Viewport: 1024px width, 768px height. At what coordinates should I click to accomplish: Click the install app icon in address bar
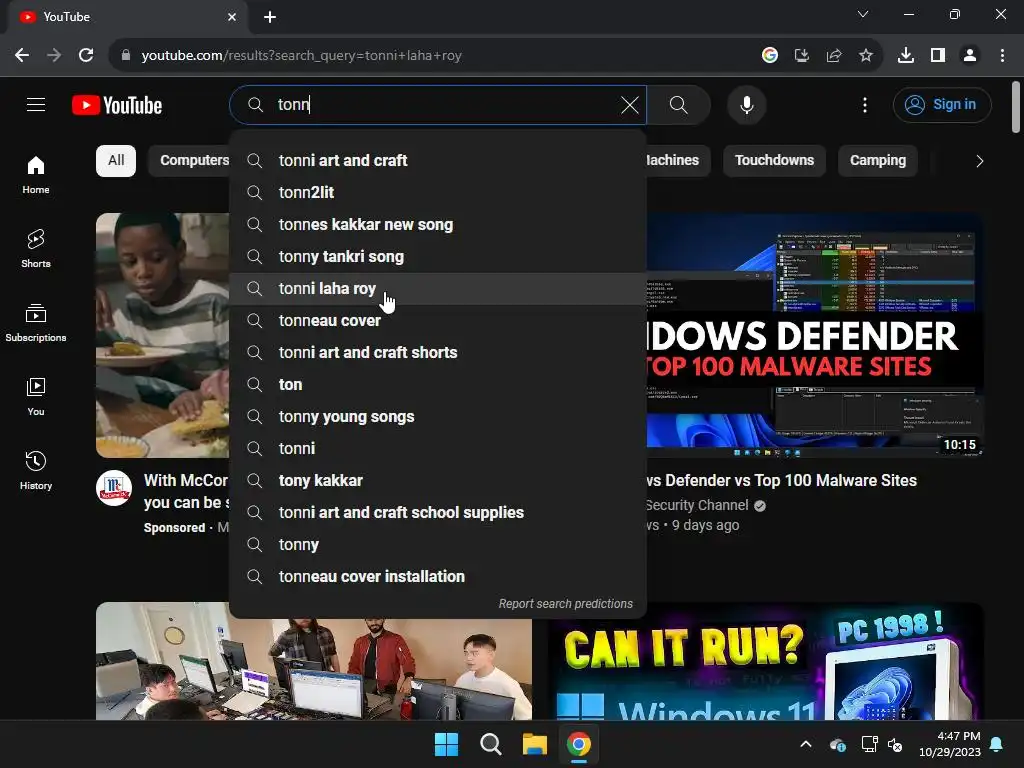click(x=802, y=56)
